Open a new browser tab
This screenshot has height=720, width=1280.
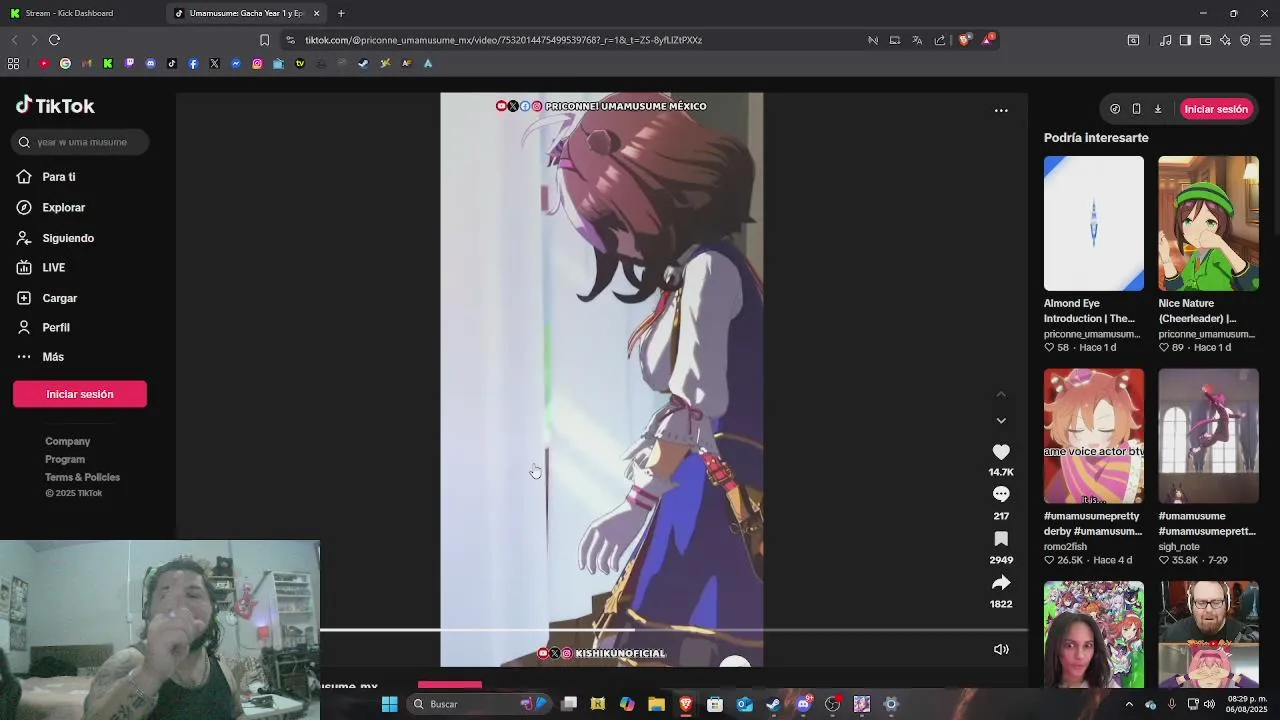click(341, 13)
